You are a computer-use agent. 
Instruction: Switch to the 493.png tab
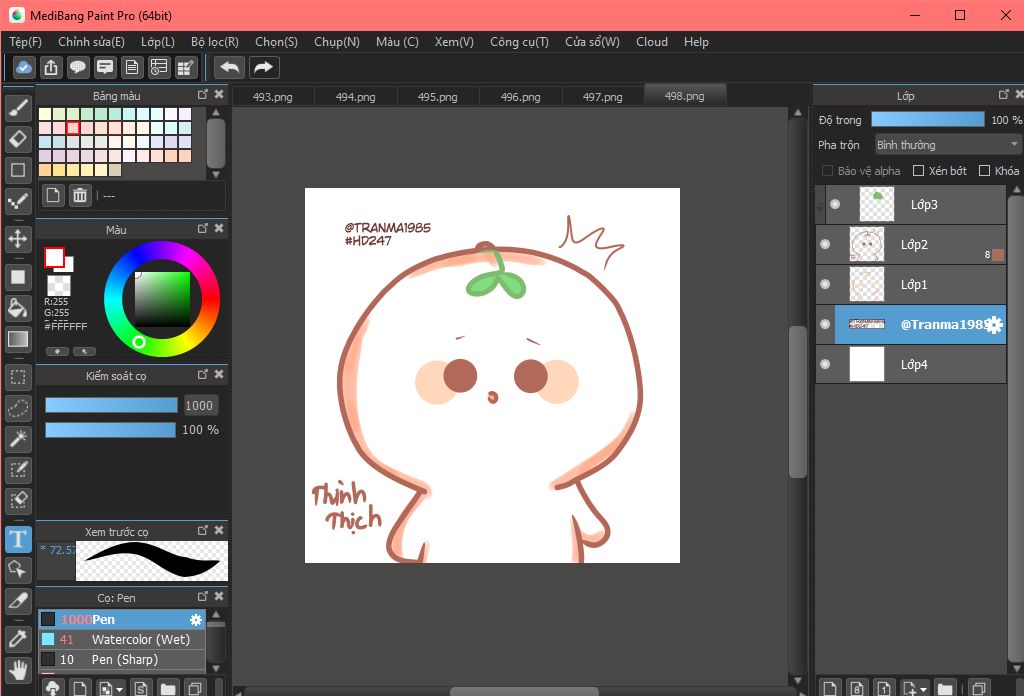(272, 97)
